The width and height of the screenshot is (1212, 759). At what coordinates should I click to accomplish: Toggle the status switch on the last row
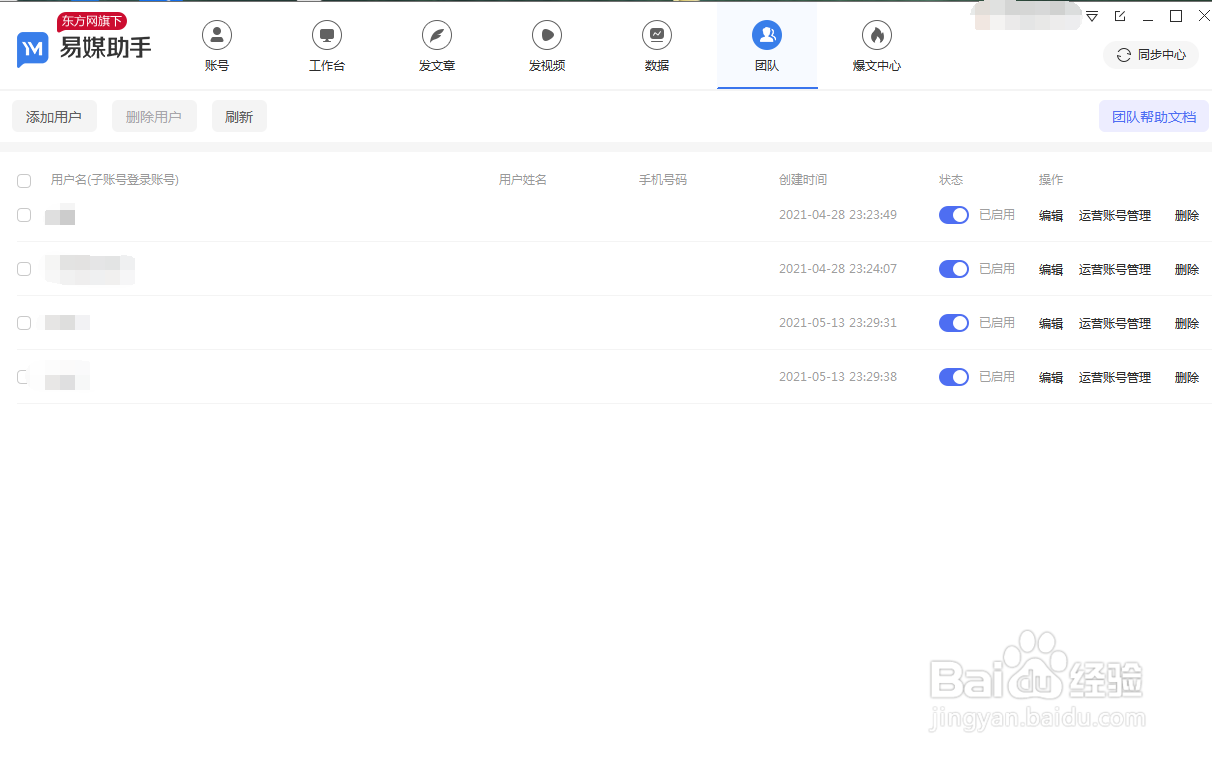point(953,377)
